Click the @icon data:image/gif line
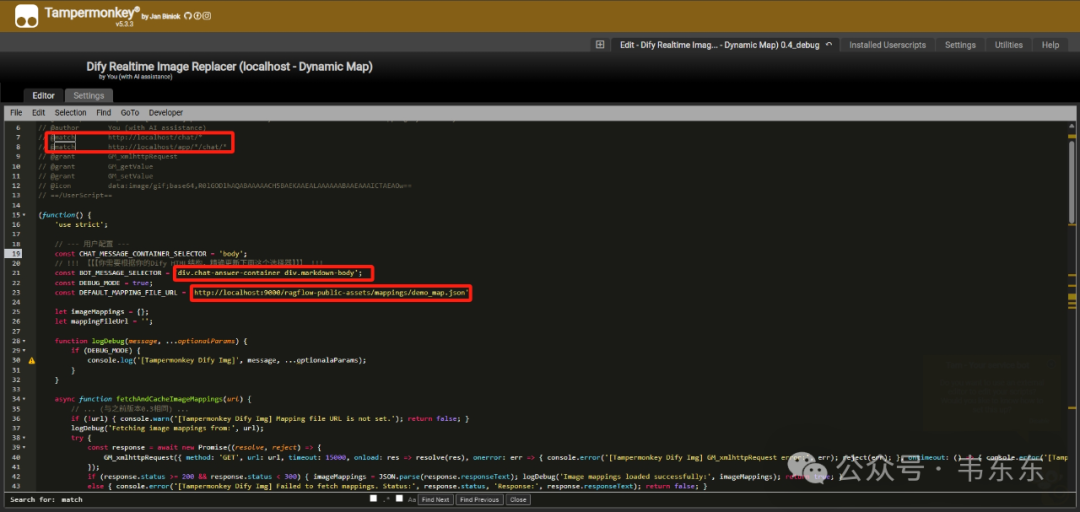The image size is (1080, 512). tap(225, 186)
